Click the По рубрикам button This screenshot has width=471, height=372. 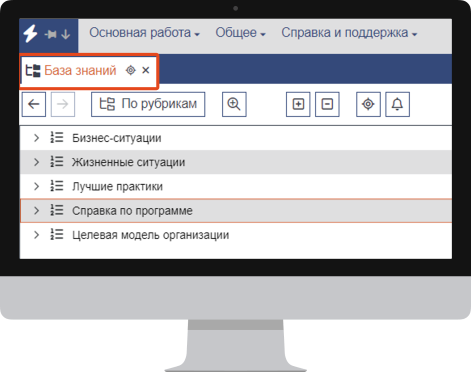tap(148, 104)
